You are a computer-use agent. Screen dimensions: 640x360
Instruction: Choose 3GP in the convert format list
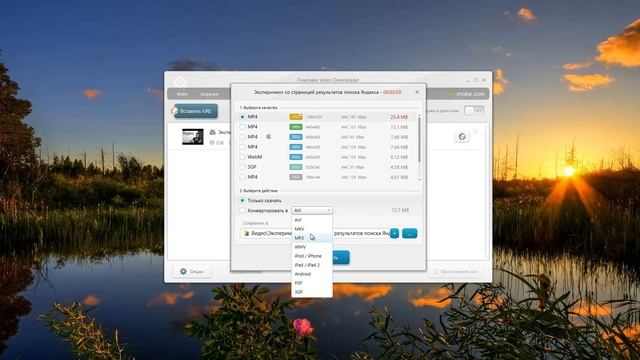click(312, 292)
